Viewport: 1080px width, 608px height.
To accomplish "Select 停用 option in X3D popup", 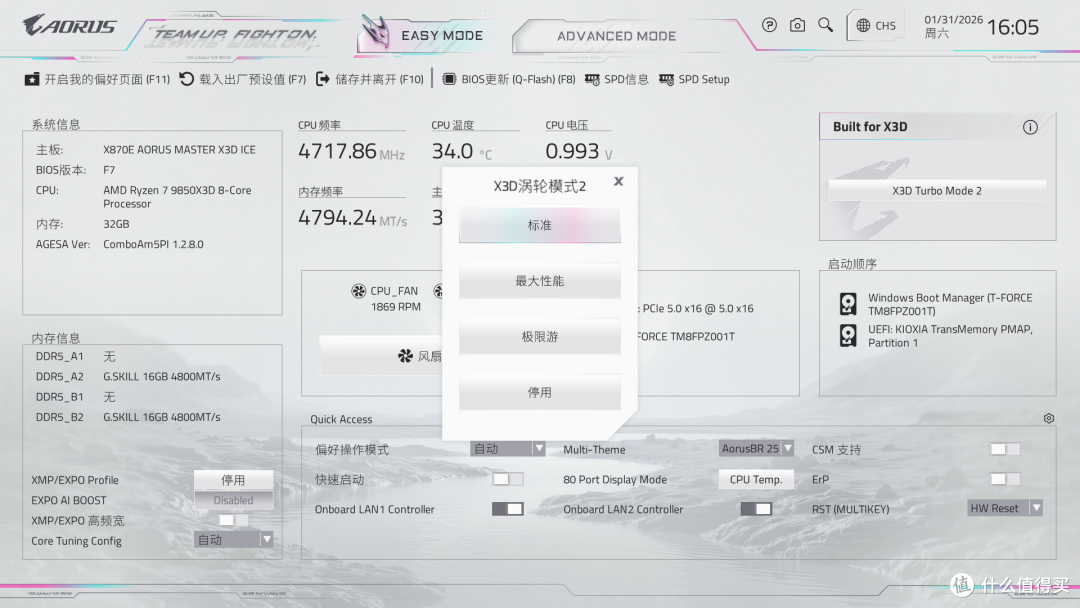I will point(539,392).
